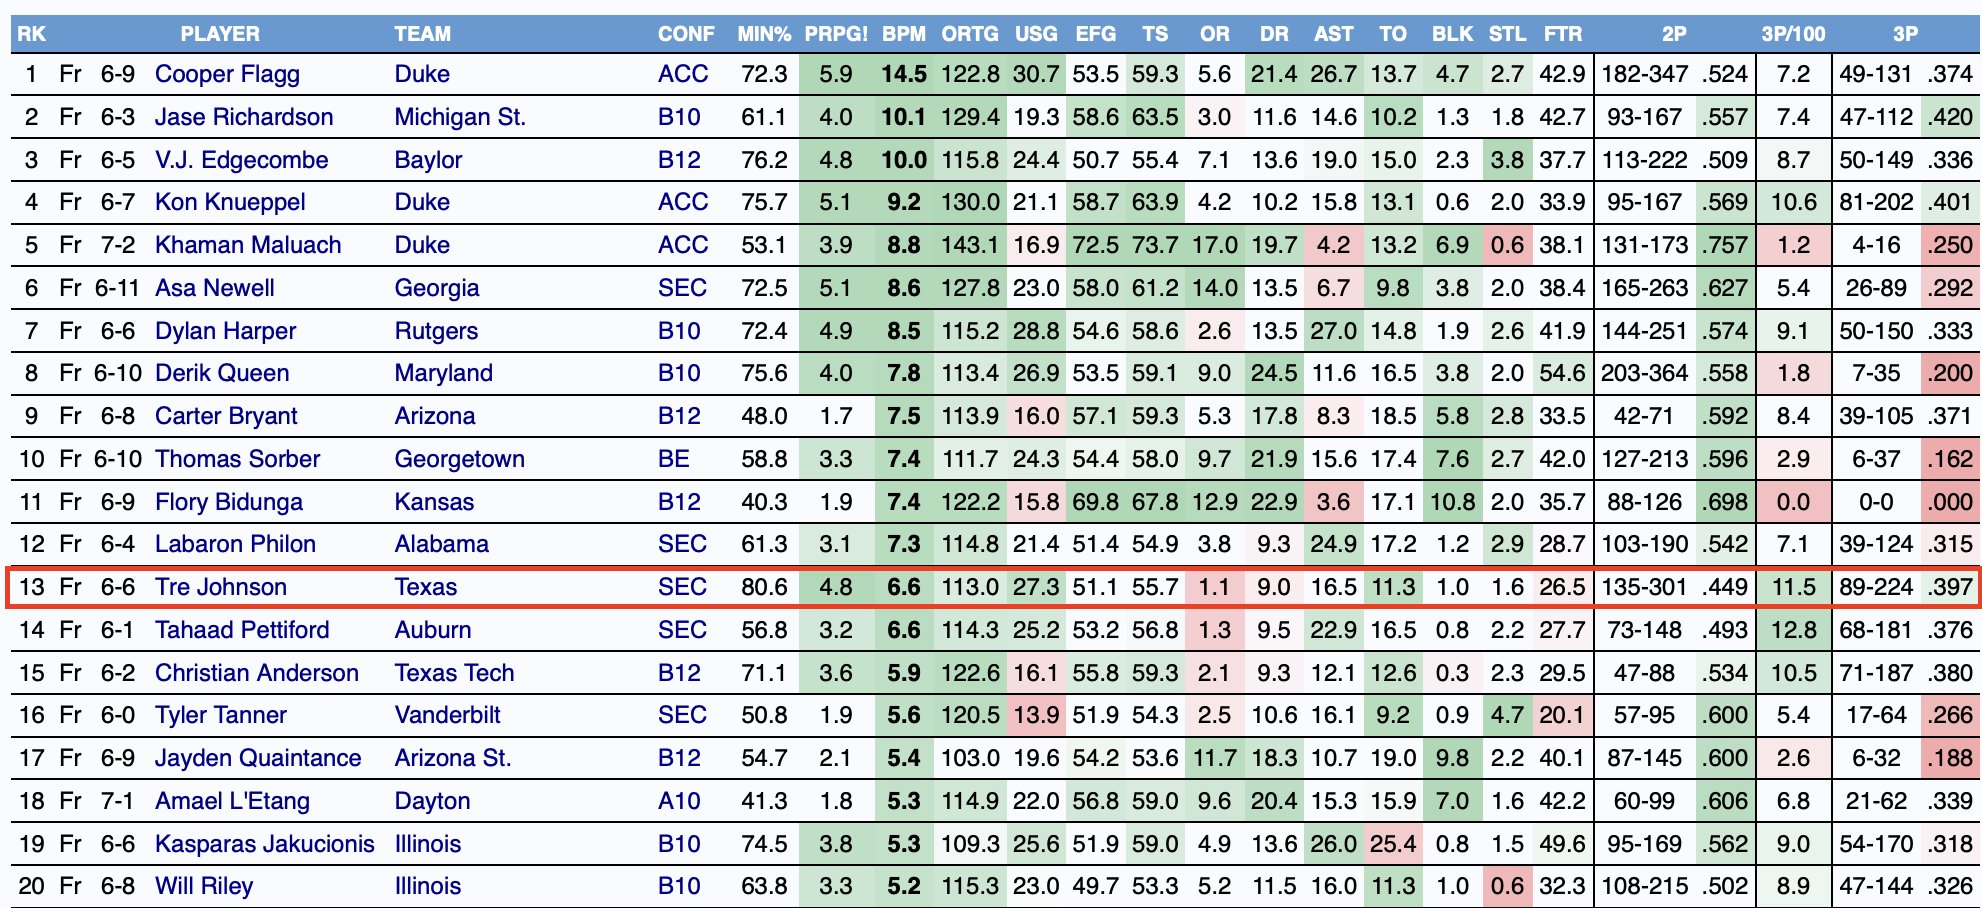The height and width of the screenshot is (908, 1982).
Task: Open Georgia team page
Action: [x=437, y=288]
